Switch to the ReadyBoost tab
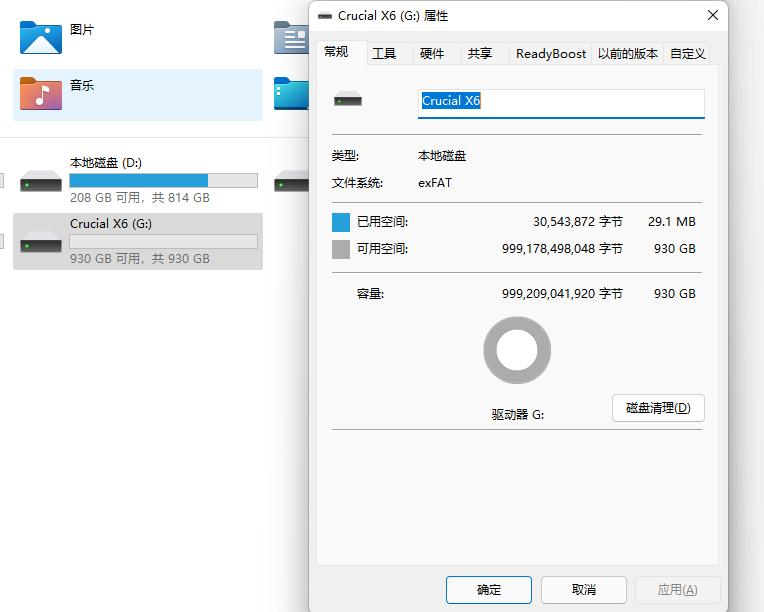Viewport: 764px width, 612px height. pyautogui.click(x=551, y=54)
